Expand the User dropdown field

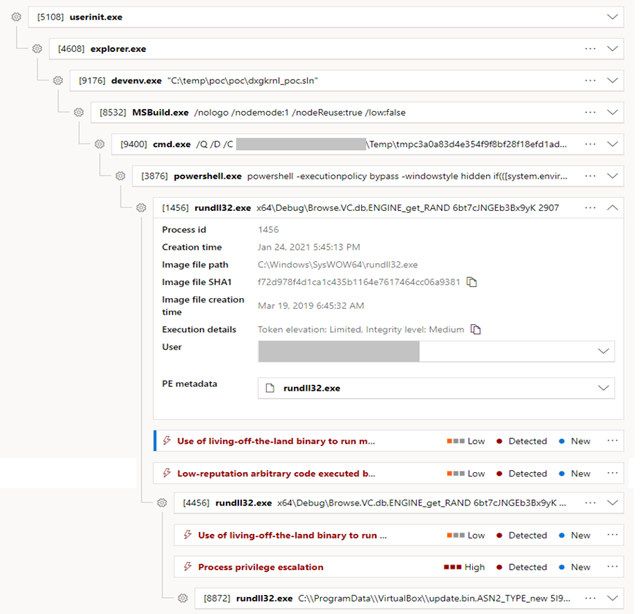[x=603, y=351]
